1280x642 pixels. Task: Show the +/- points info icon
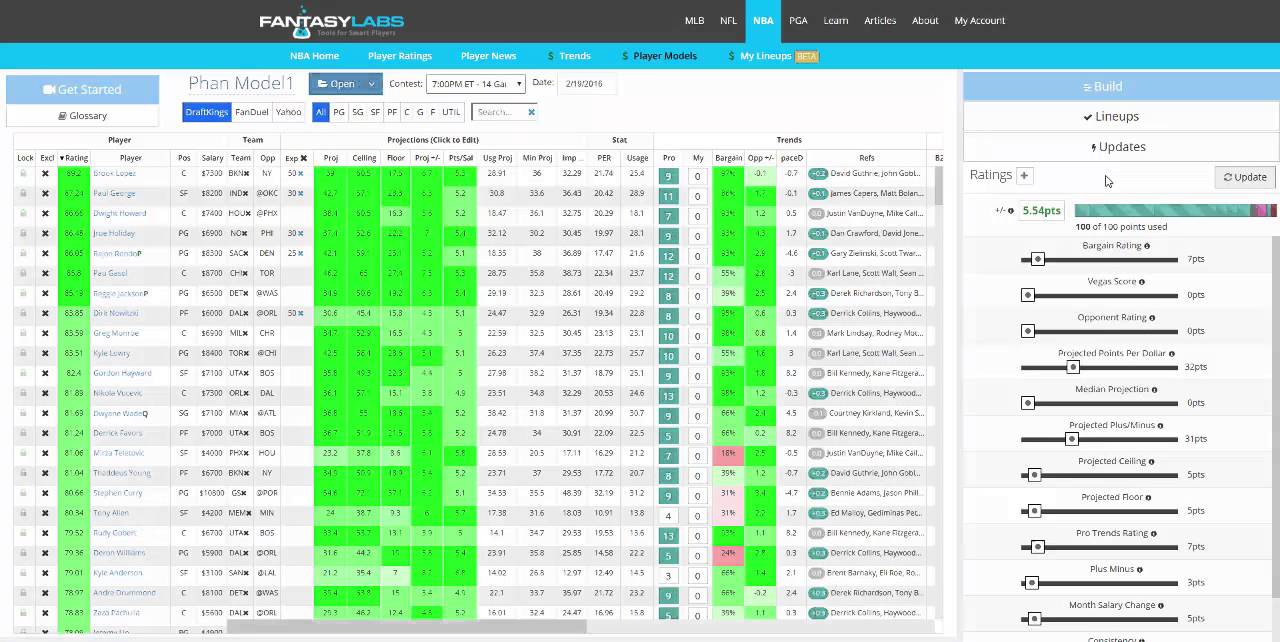point(1011,211)
